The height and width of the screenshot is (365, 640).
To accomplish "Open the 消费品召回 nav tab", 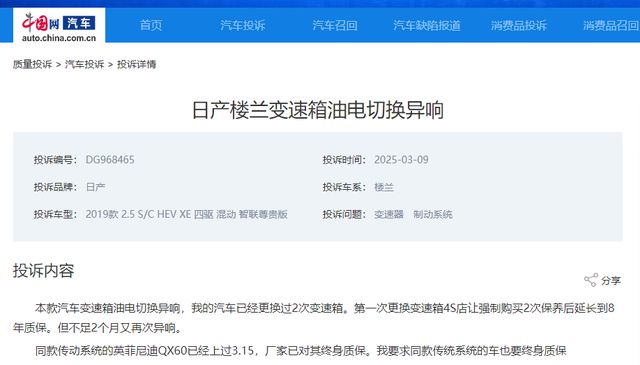I will coord(611,25).
